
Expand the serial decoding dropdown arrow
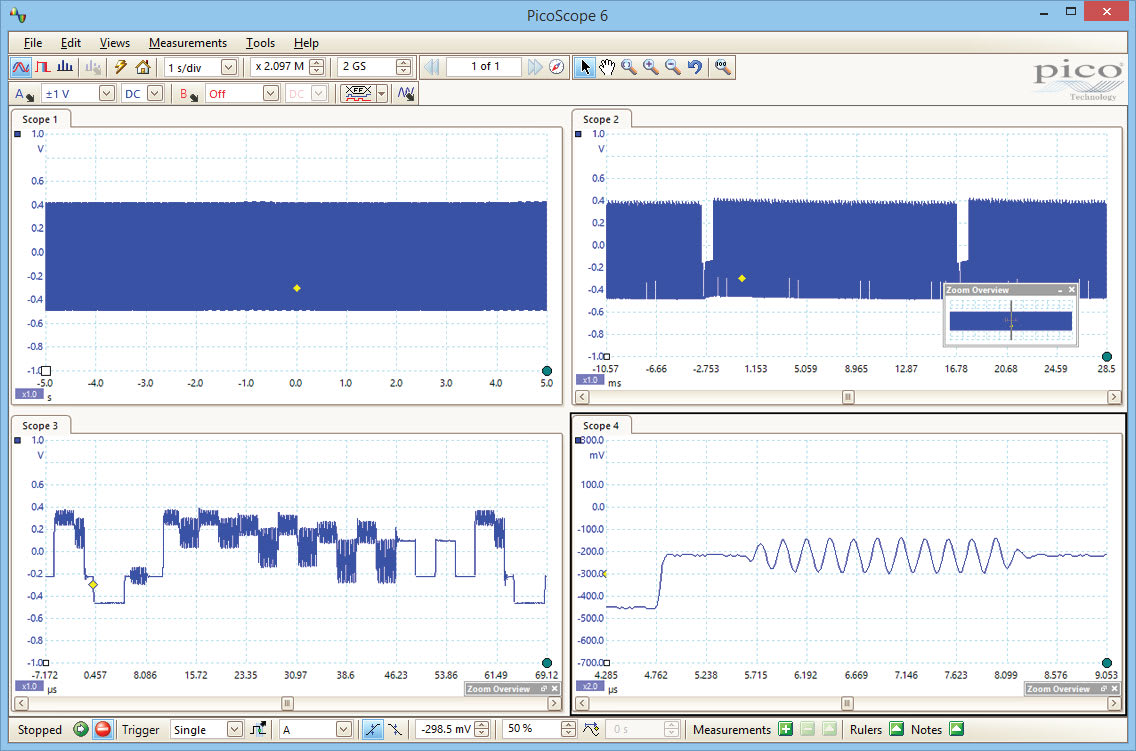(x=382, y=93)
